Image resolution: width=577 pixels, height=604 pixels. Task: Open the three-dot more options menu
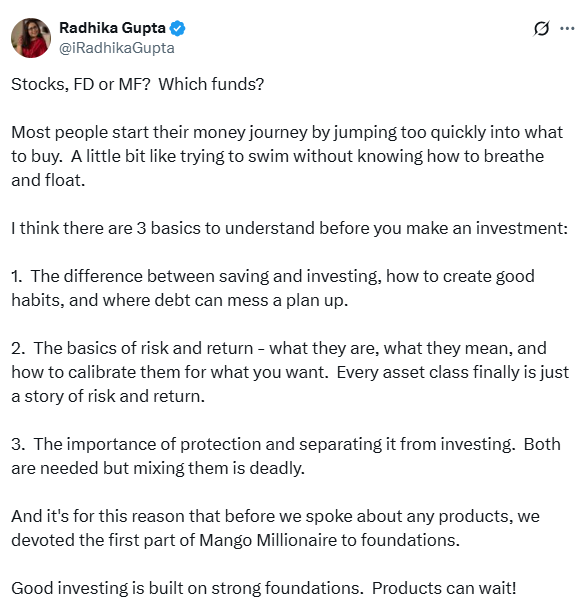(567, 28)
